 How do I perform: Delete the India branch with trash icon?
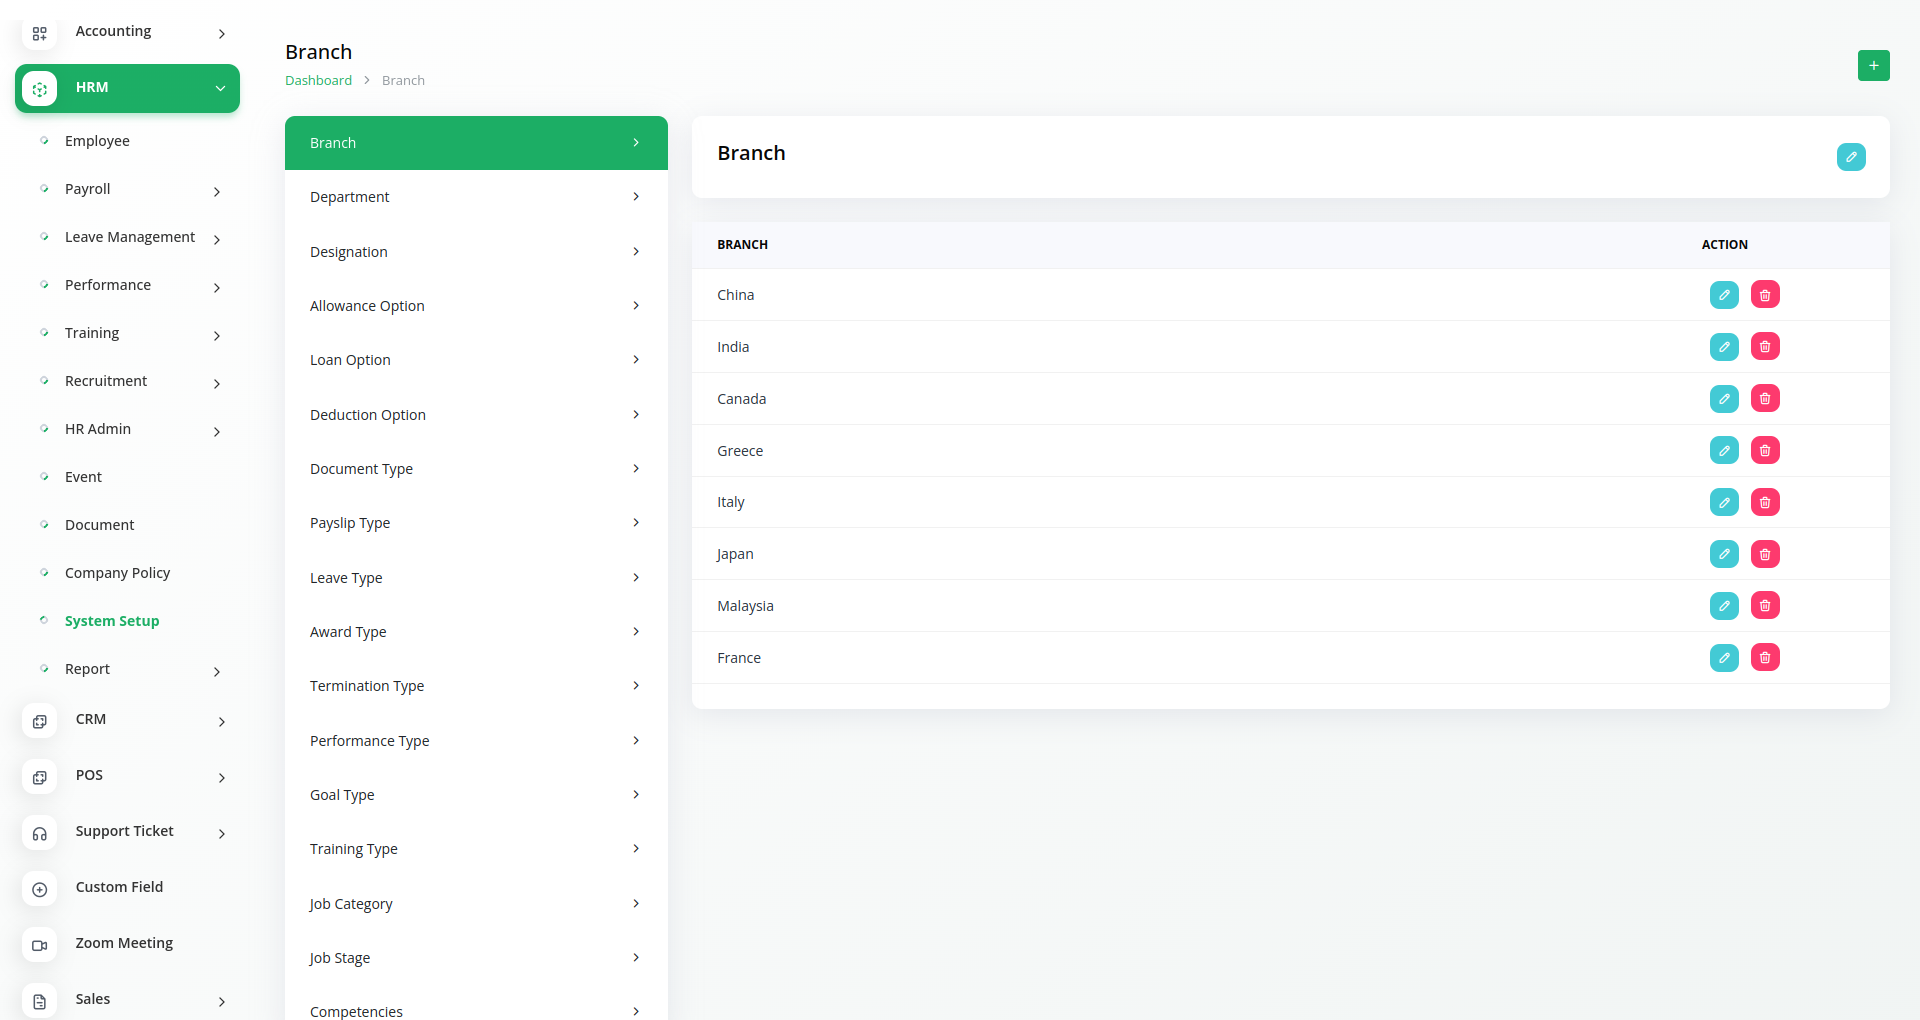click(1765, 347)
